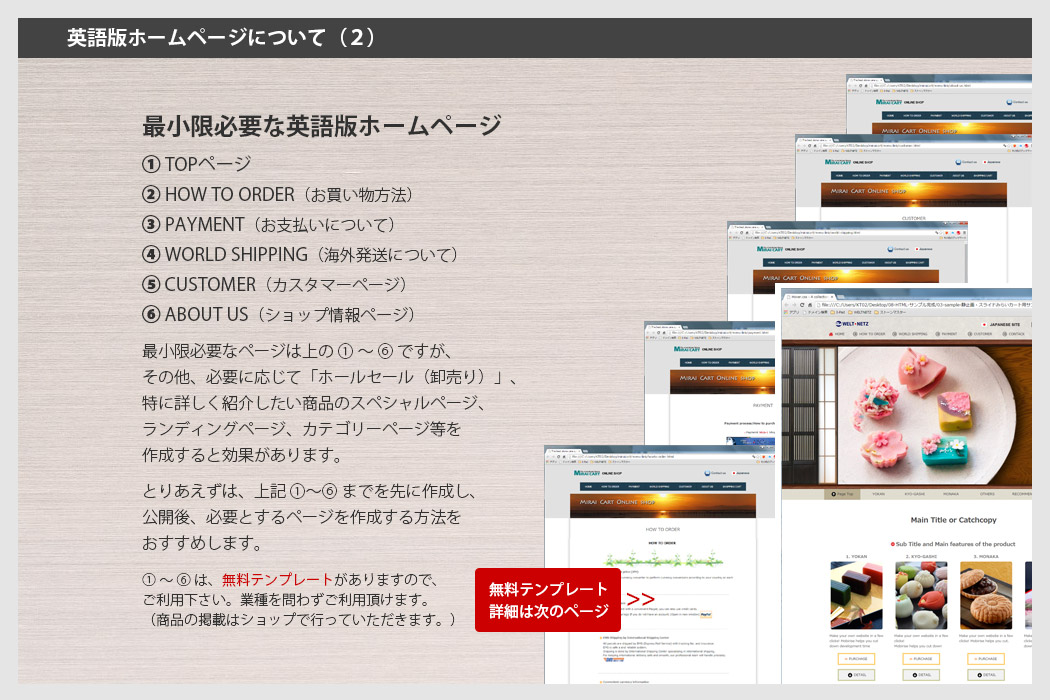Image resolution: width=1050 pixels, height=700 pixels.
Task: Click the browser back arrow in Welt-Netz window
Action: [786, 305]
